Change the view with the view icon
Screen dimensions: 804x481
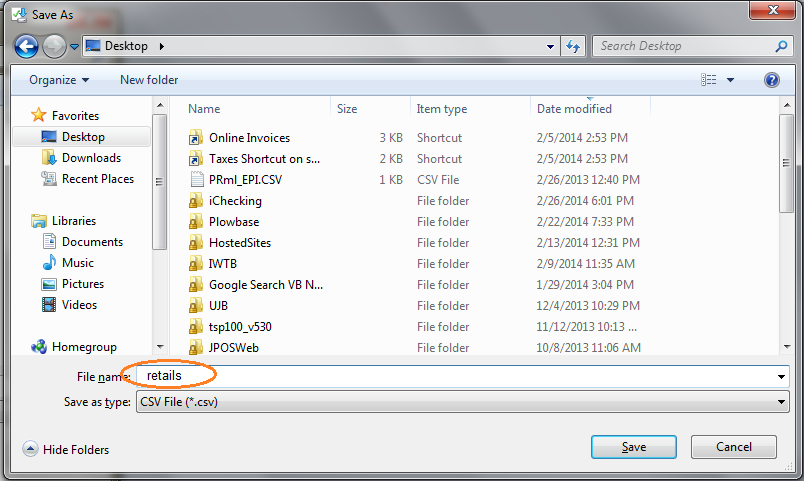tap(709, 79)
